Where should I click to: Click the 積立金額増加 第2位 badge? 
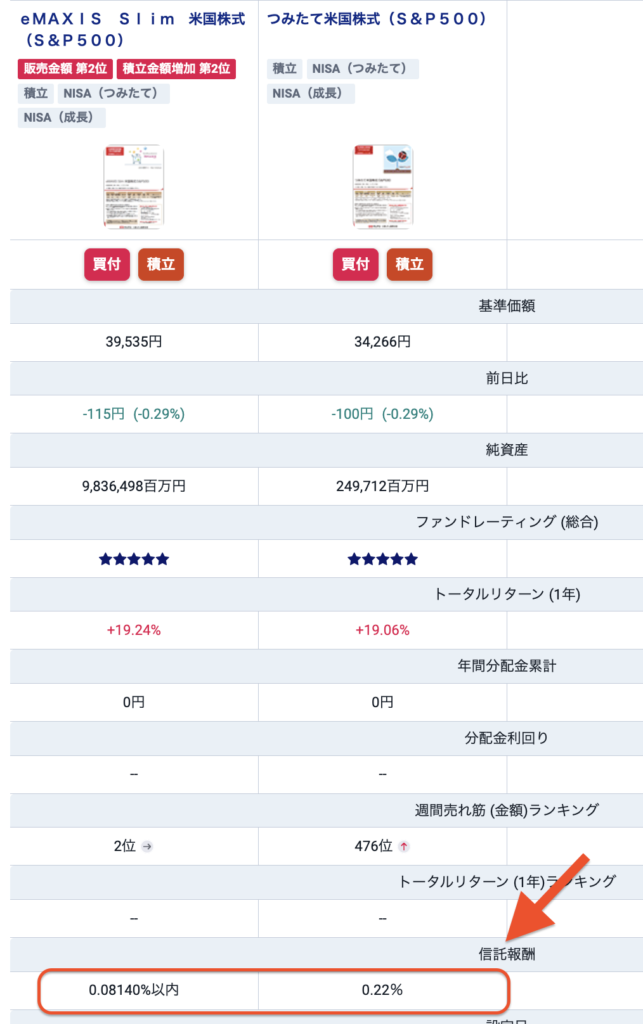click(x=176, y=69)
